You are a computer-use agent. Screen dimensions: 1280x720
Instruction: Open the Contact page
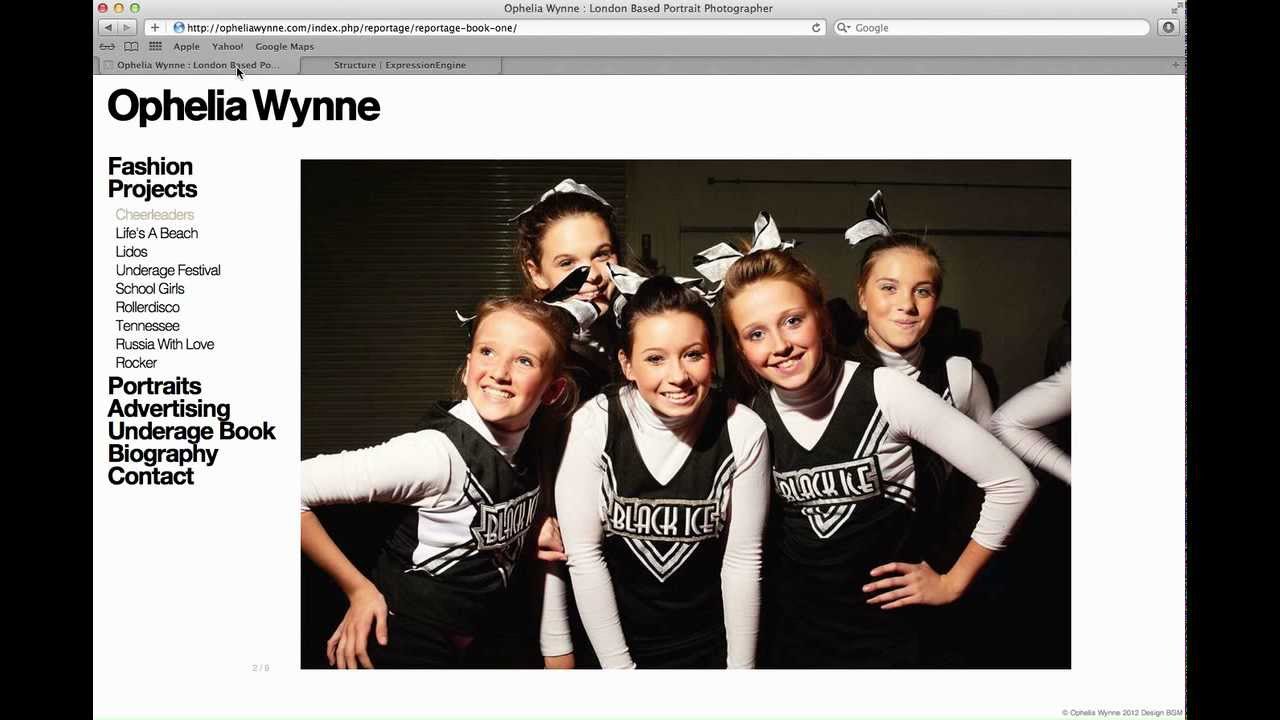(x=150, y=476)
